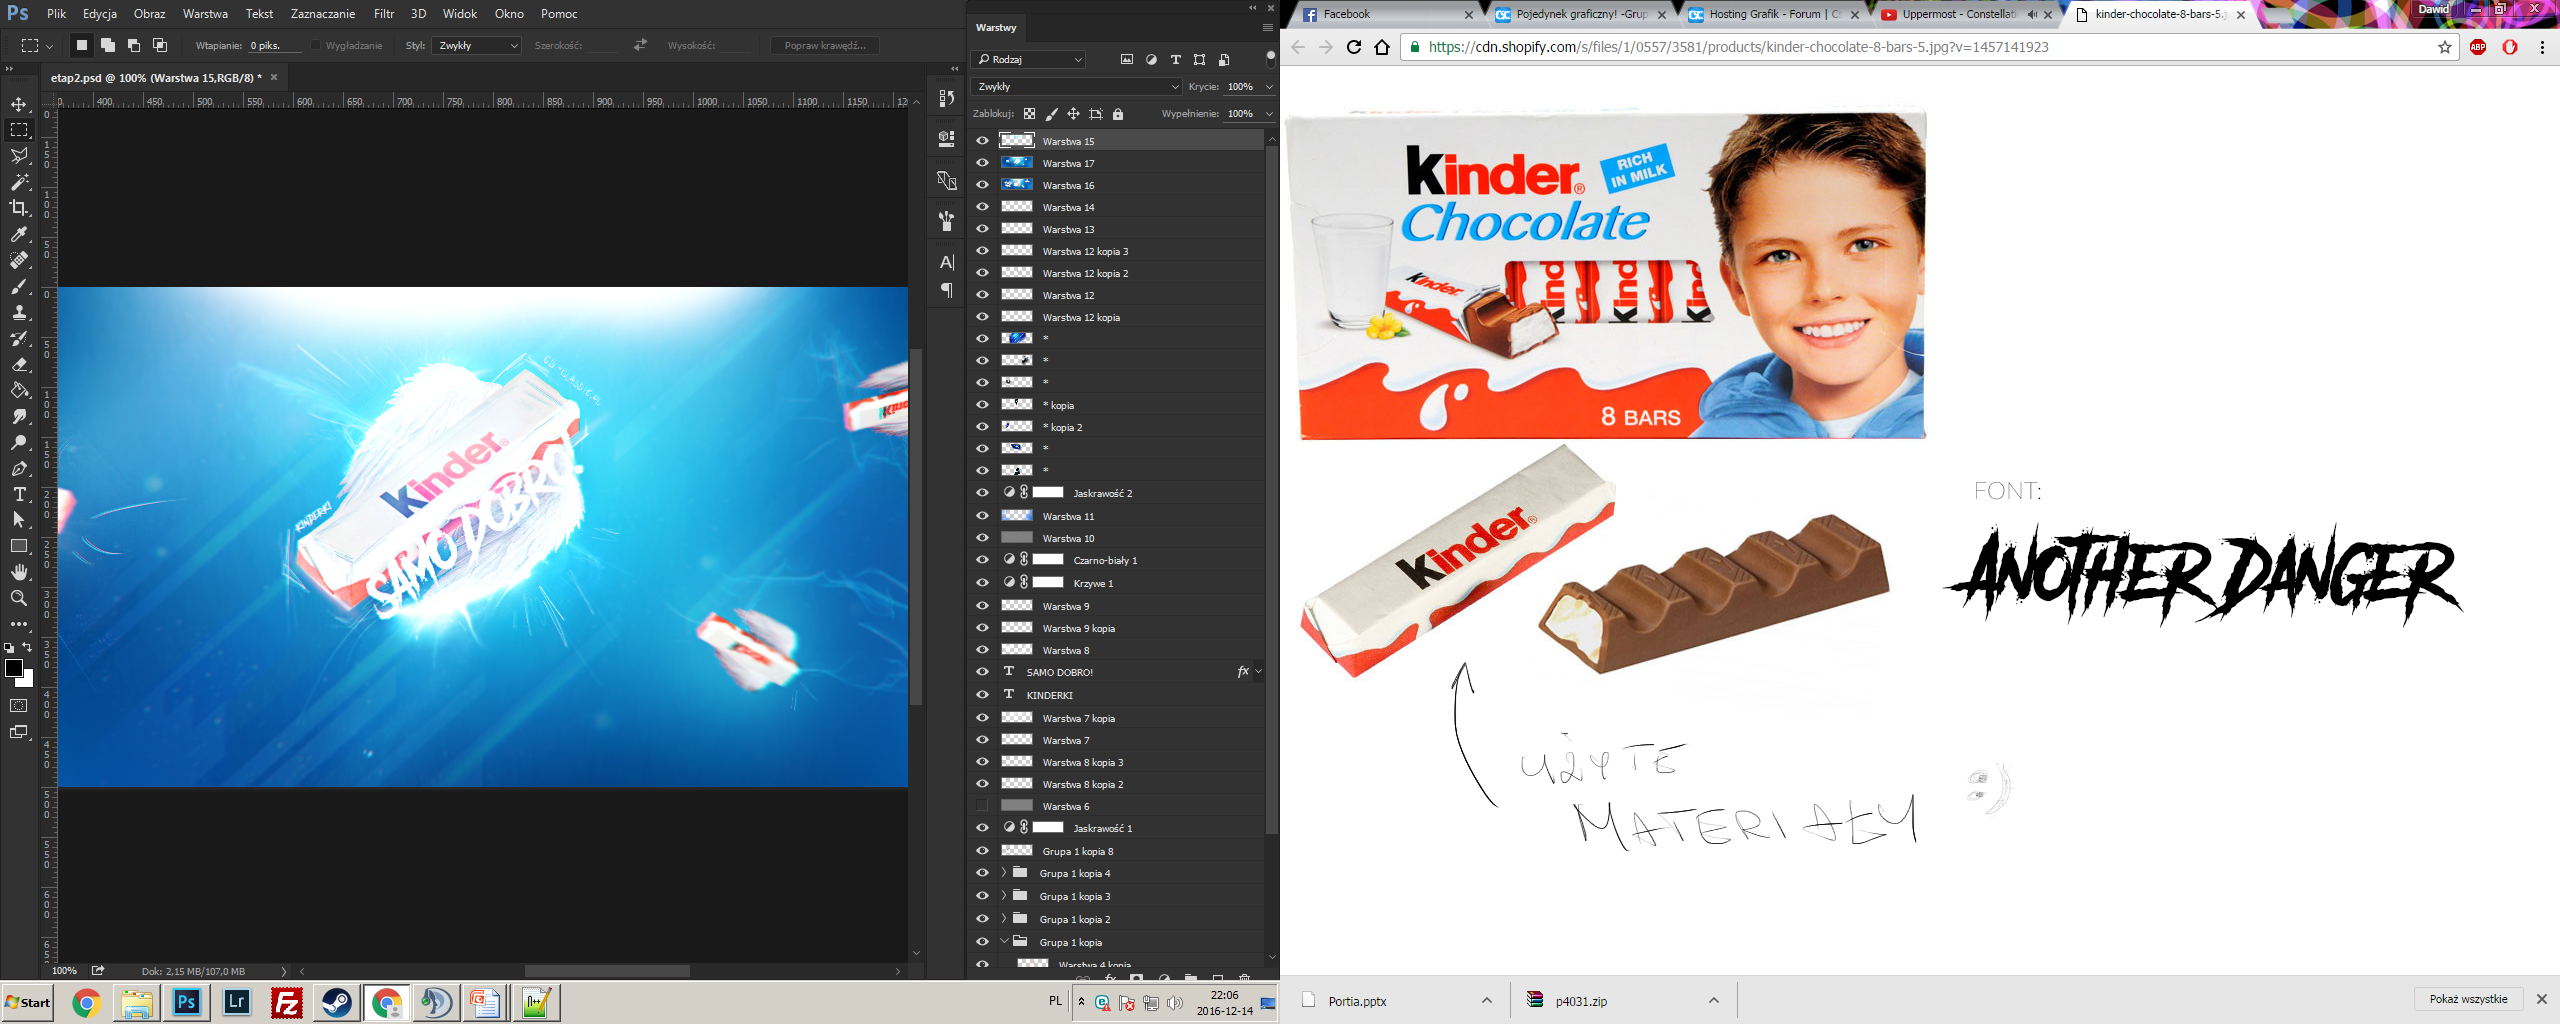This screenshot has height=1024, width=2560.
Task: Select the Crop tool
Action: 19,208
